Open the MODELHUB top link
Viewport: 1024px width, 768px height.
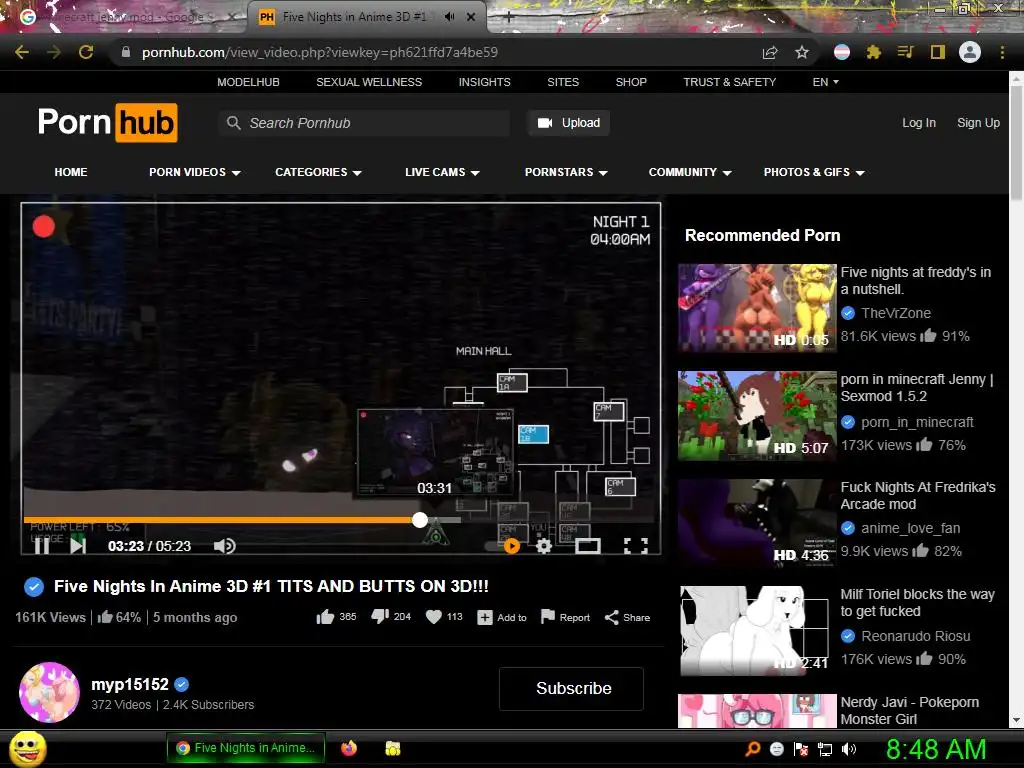(x=248, y=82)
